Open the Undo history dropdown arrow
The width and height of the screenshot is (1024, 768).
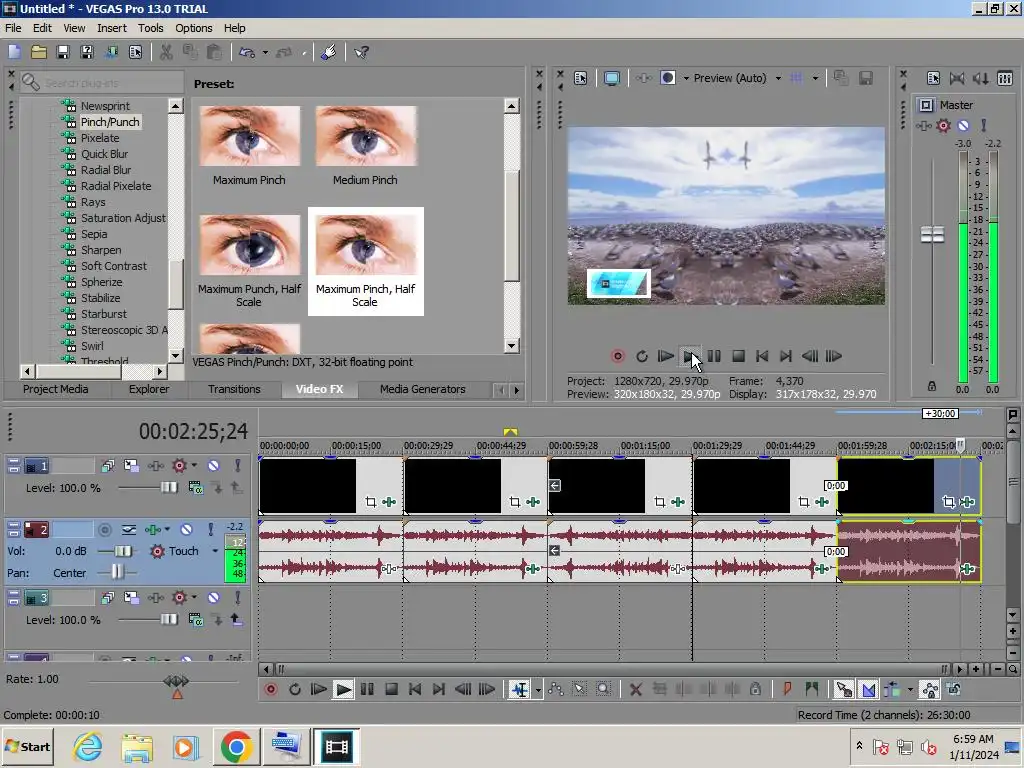point(265,52)
